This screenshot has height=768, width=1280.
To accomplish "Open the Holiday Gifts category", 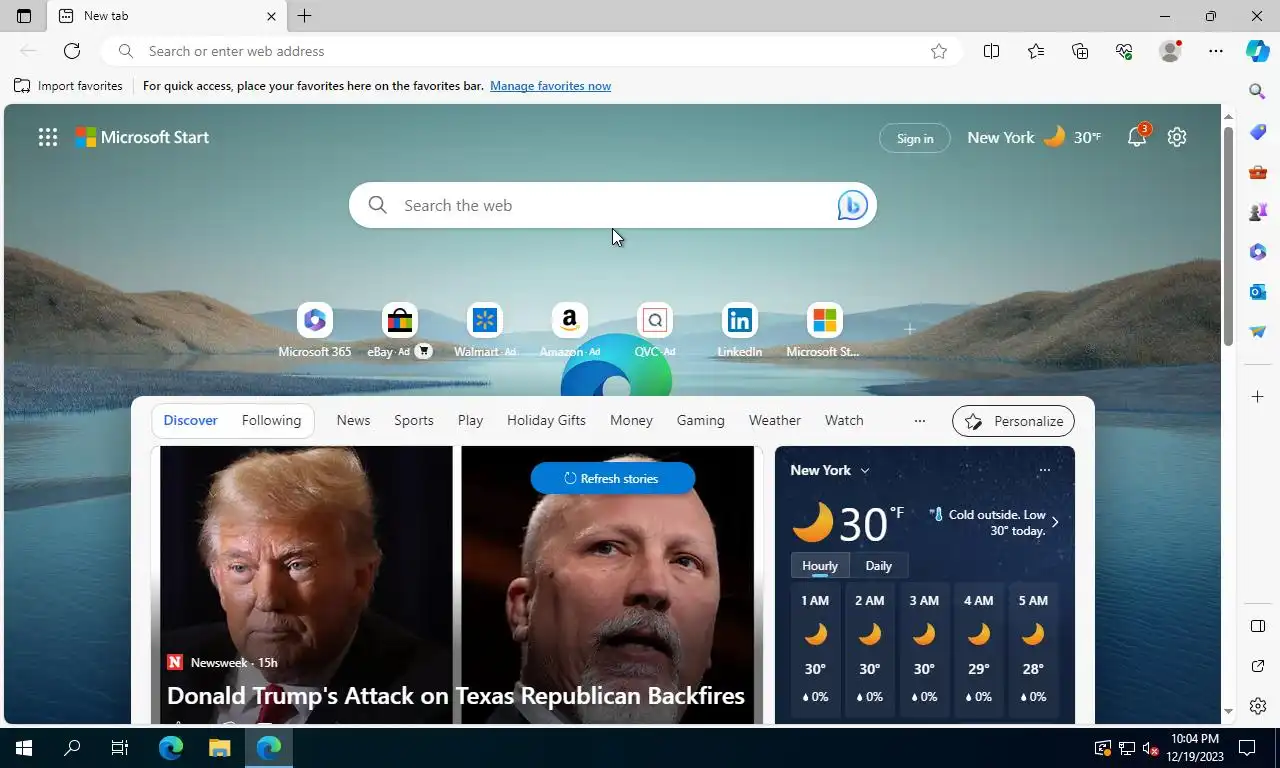I will pos(546,421).
